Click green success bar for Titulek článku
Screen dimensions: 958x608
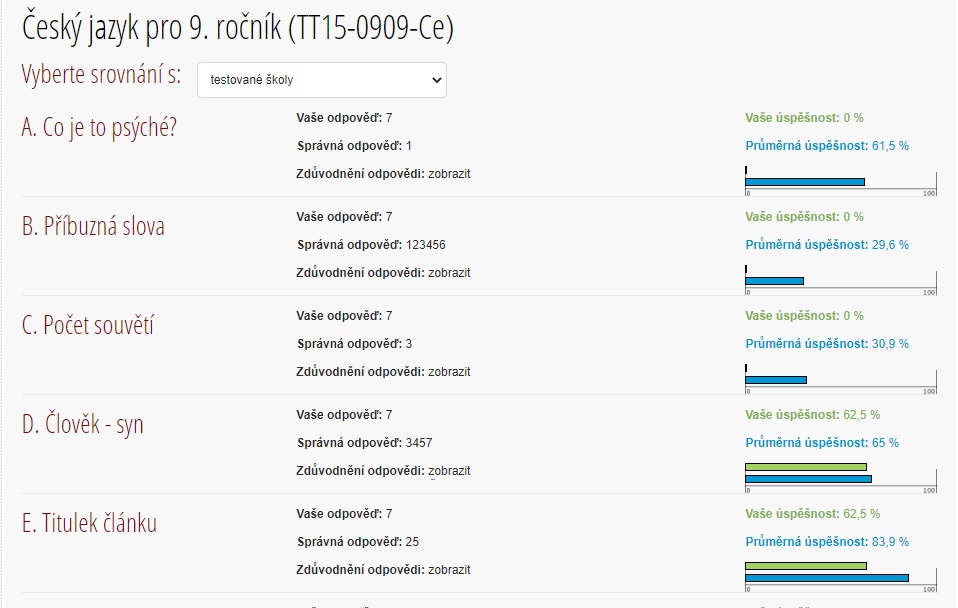pyautogui.click(x=805, y=566)
